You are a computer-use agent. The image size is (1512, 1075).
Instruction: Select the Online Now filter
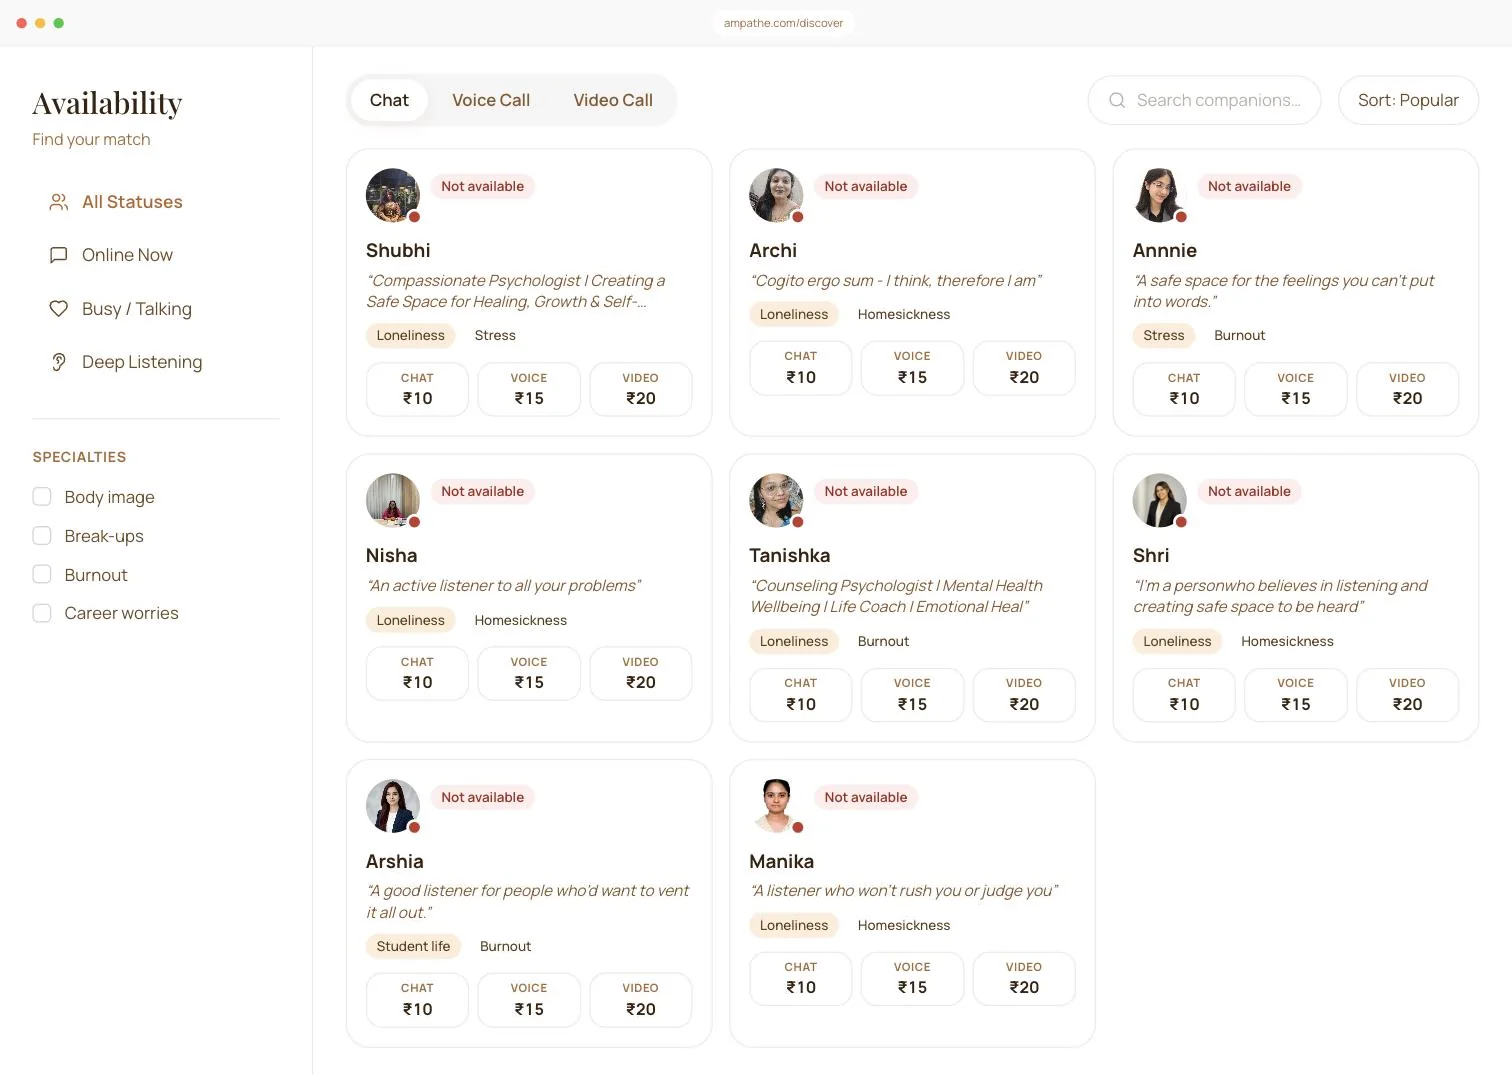coord(156,255)
